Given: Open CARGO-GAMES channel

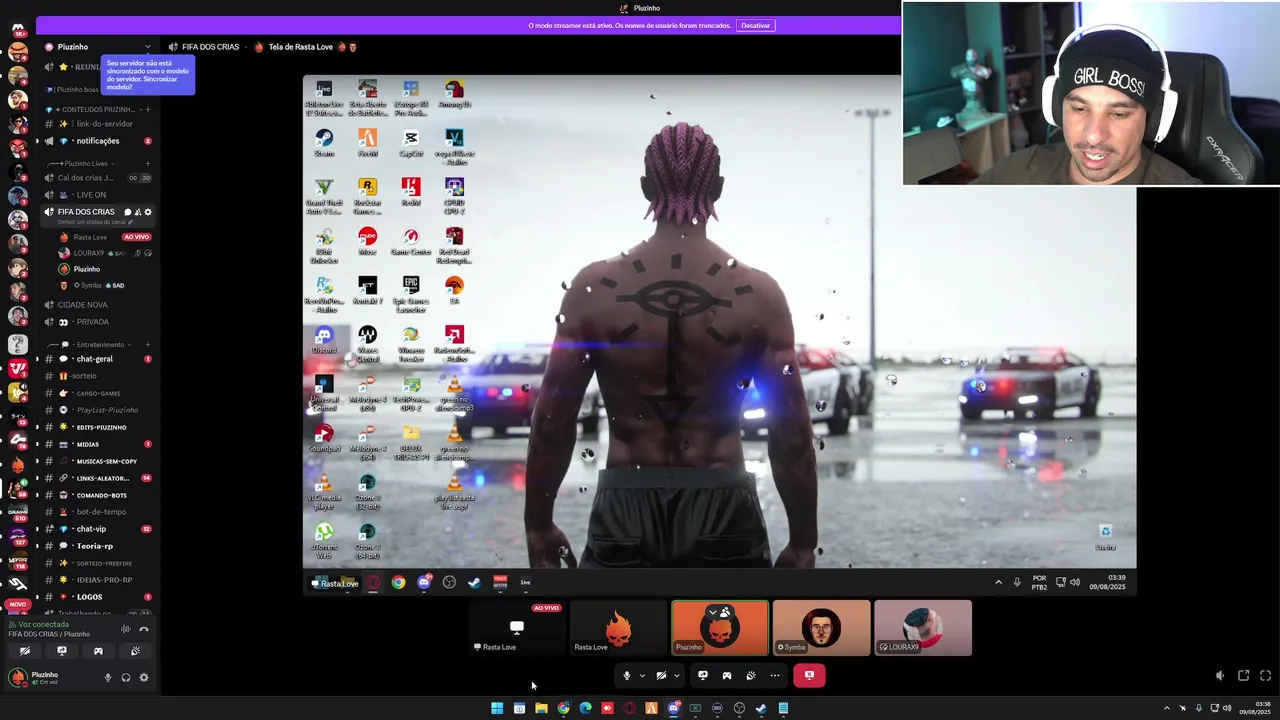Looking at the screenshot, I should click(96, 393).
